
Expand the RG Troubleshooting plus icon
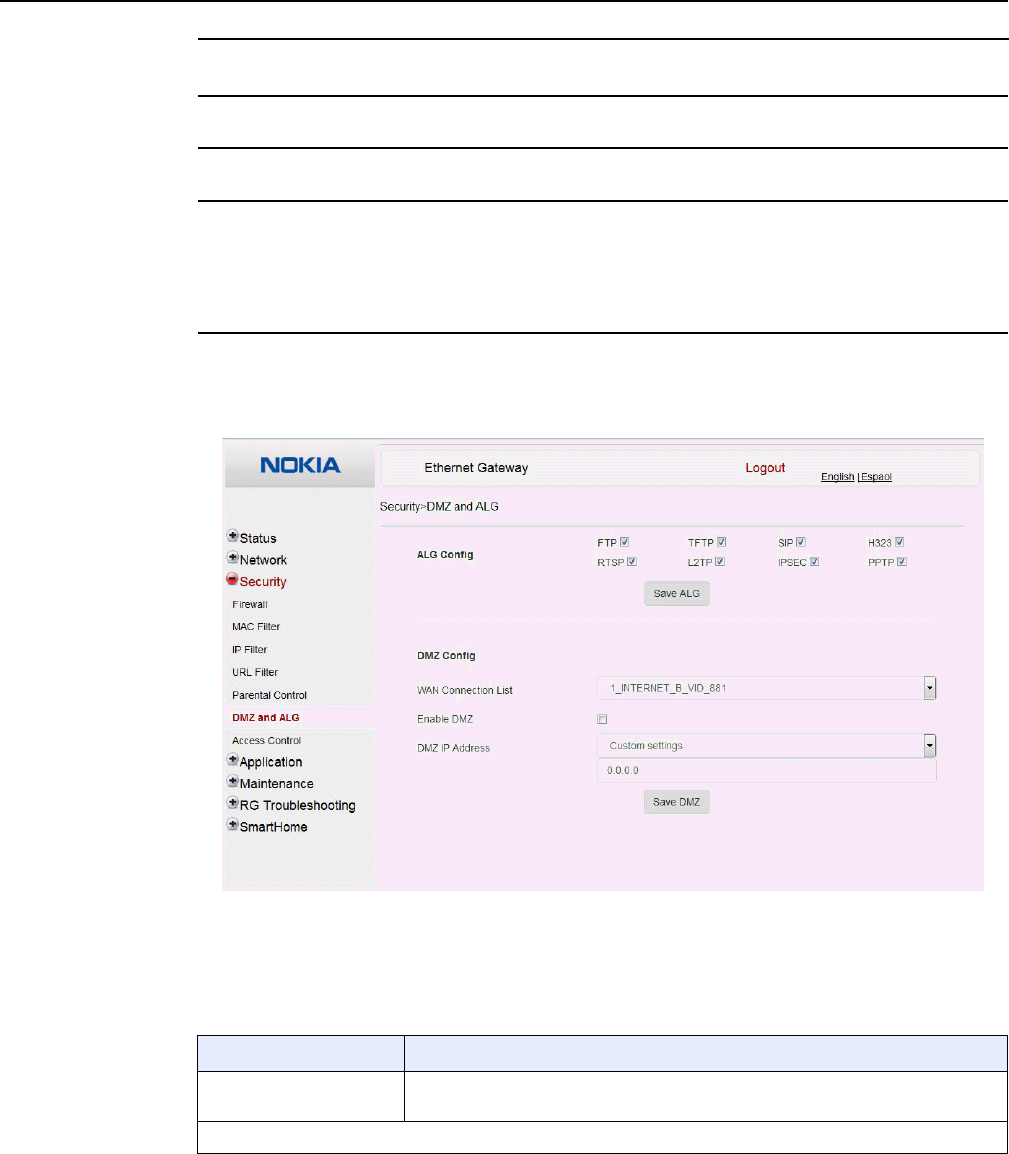pos(233,803)
